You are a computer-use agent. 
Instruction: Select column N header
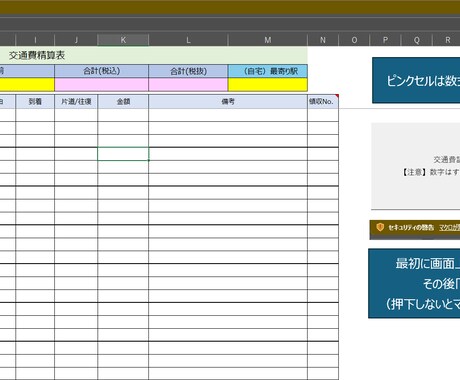pos(323,40)
